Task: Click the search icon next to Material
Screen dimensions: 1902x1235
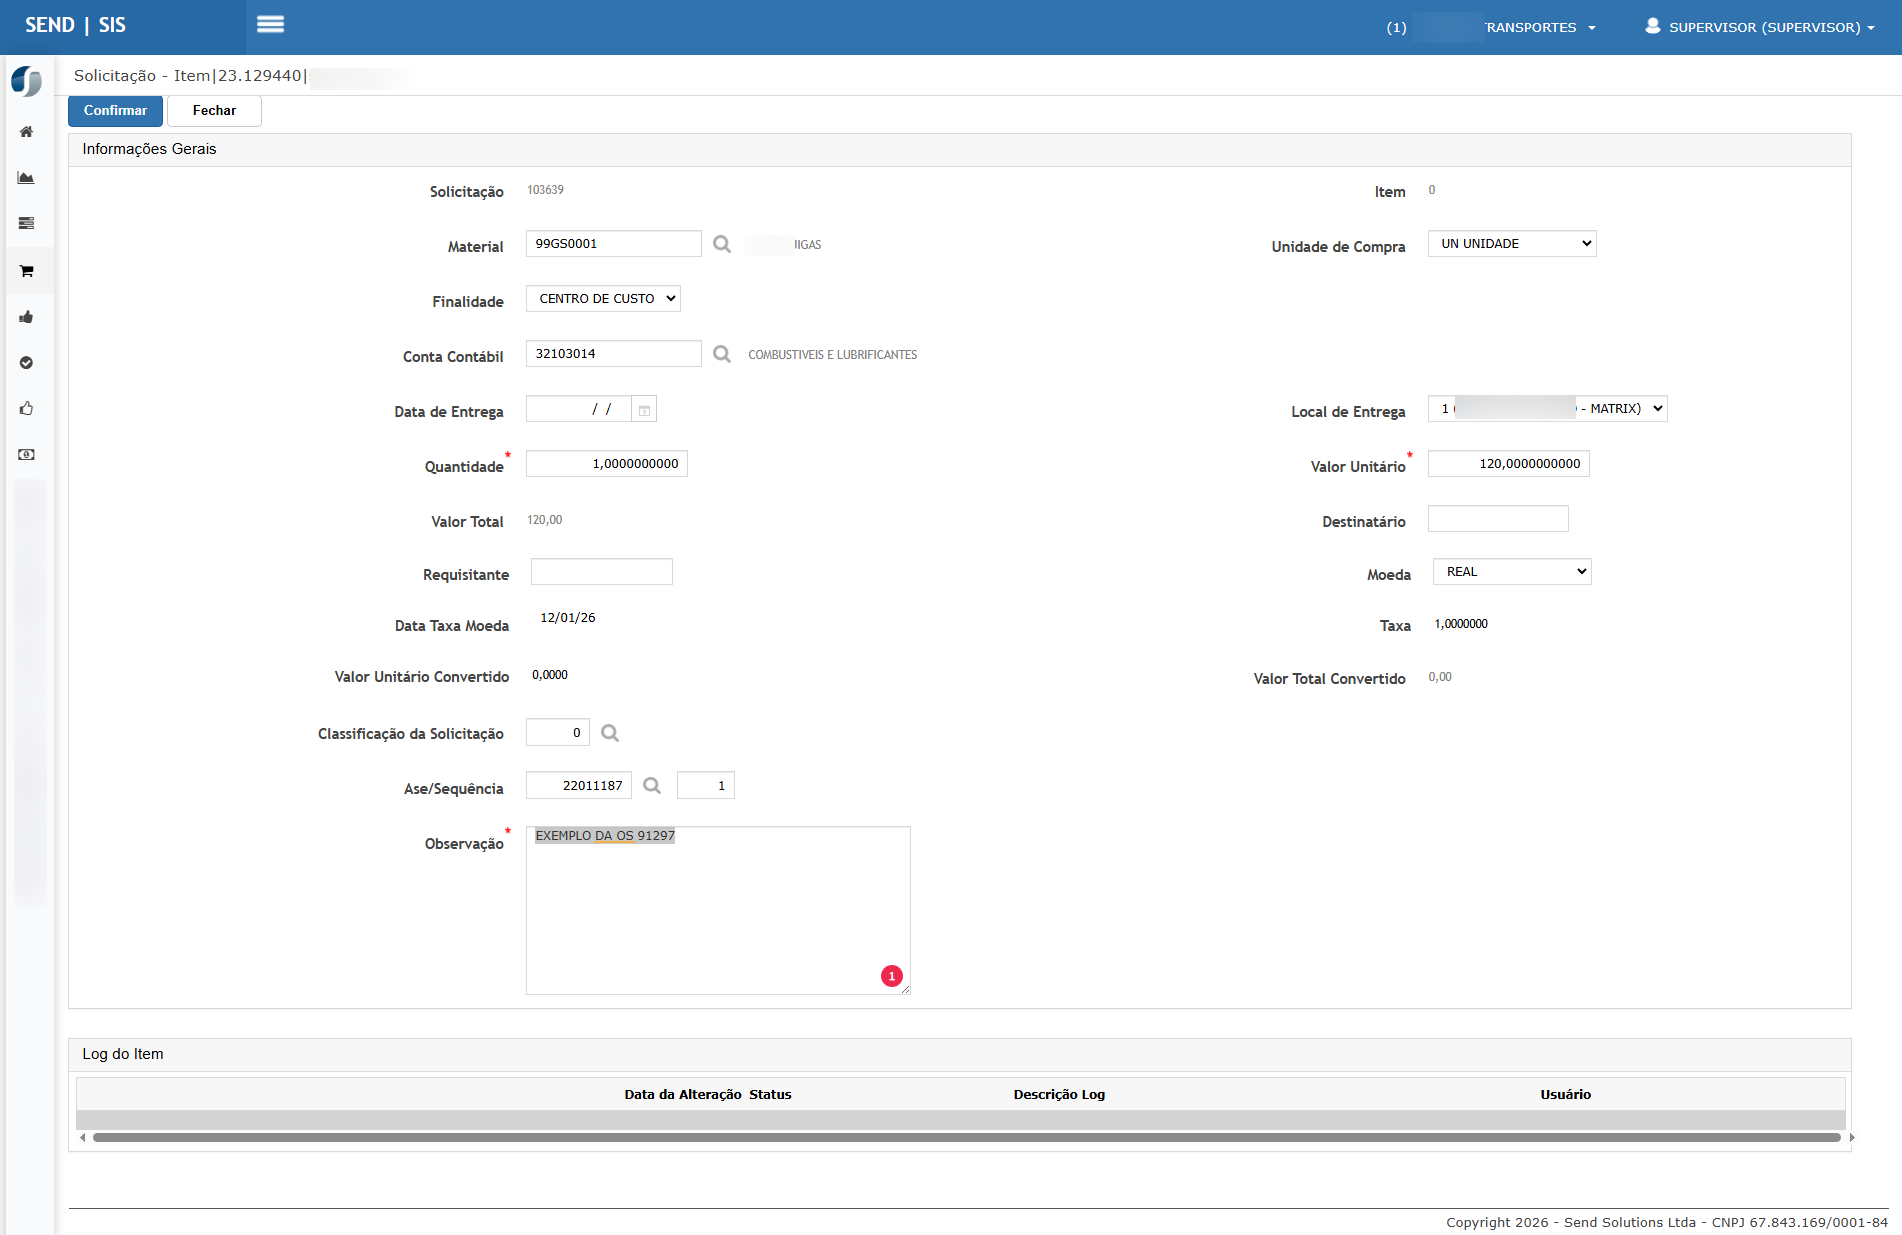Action: click(x=722, y=244)
